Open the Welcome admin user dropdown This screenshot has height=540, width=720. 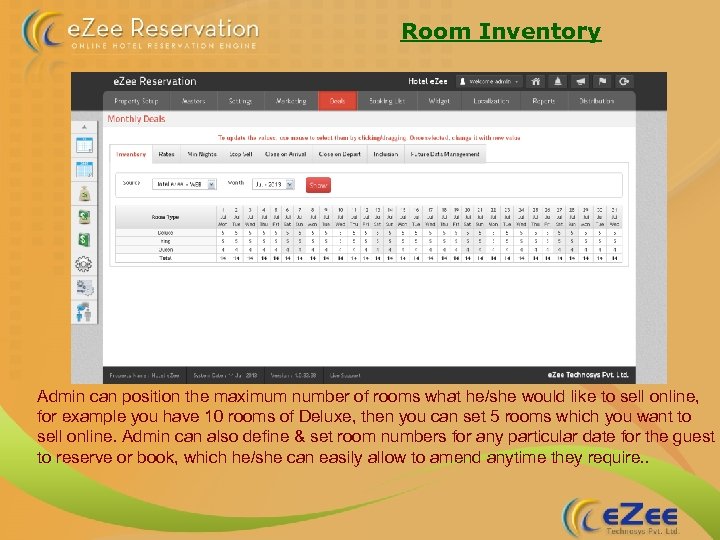[489, 81]
